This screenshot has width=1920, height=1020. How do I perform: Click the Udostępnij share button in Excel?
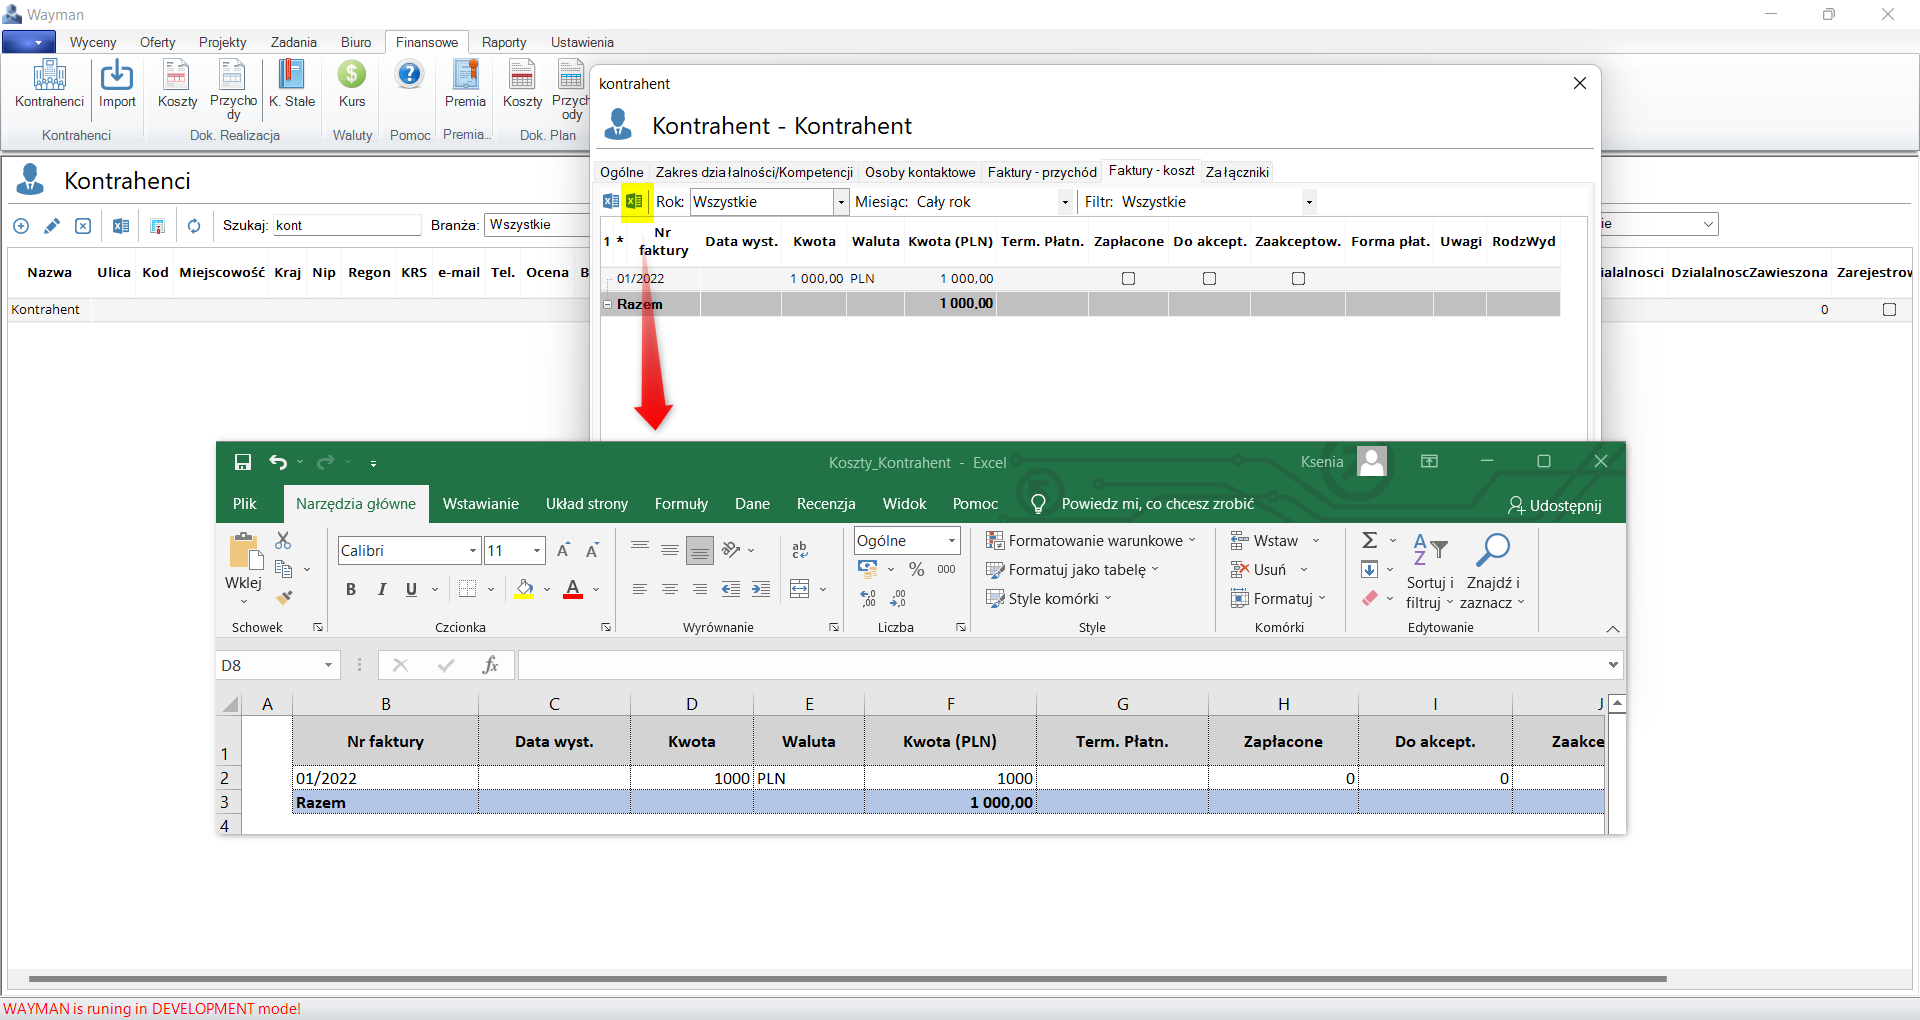tap(1555, 505)
